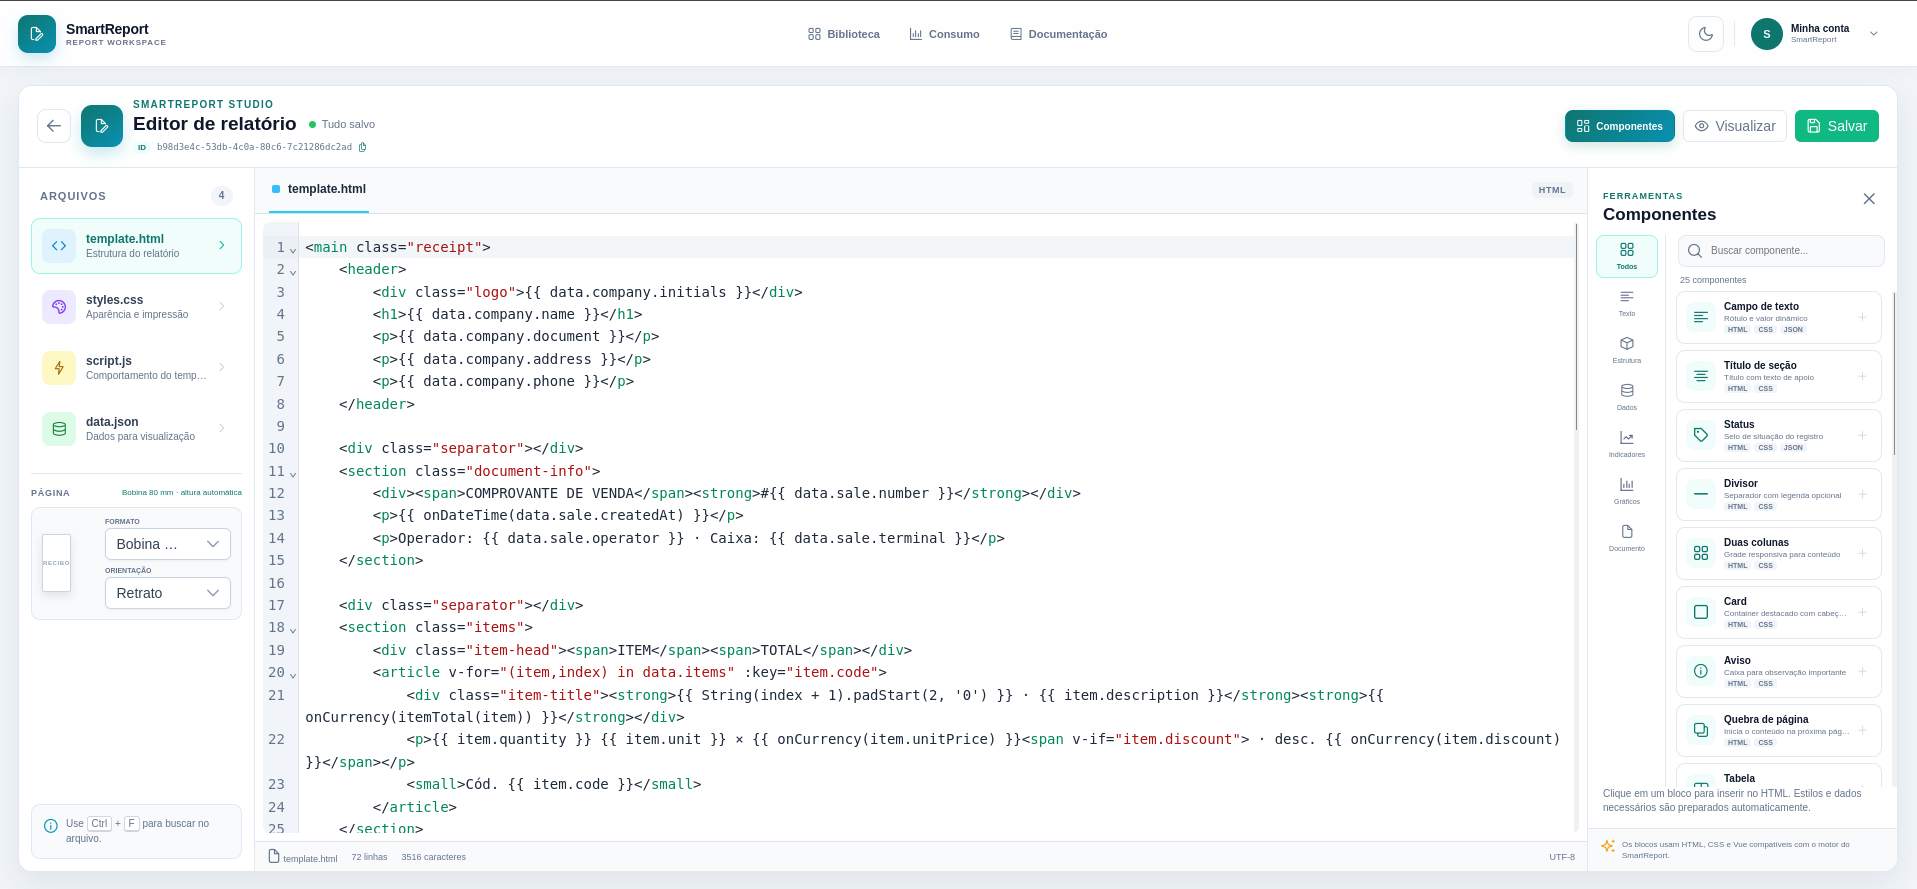Select the data.json file
The height and width of the screenshot is (889, 1917).
[x=136, y=429]
